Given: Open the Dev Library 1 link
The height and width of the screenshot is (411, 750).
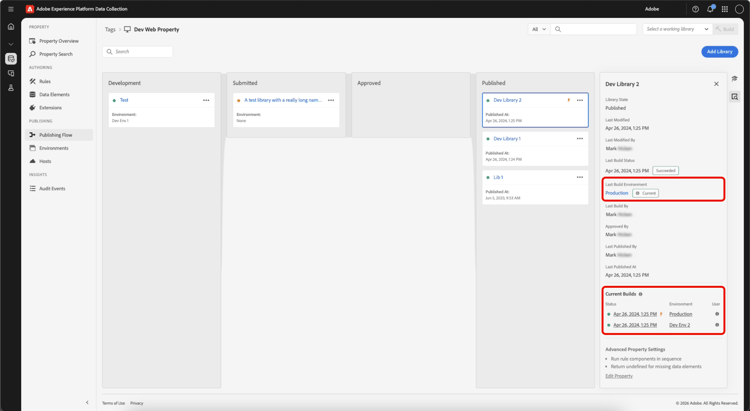Looking at the screenshot, I should pos(507,139).
